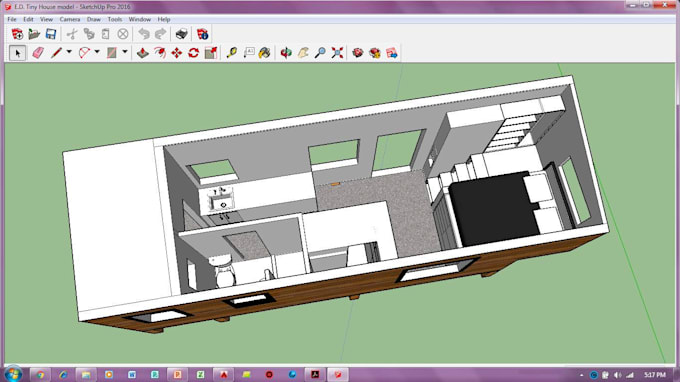Select the Offset tool
The width and height of the screenshot is (680, 382).
click(x=160, y=53)
